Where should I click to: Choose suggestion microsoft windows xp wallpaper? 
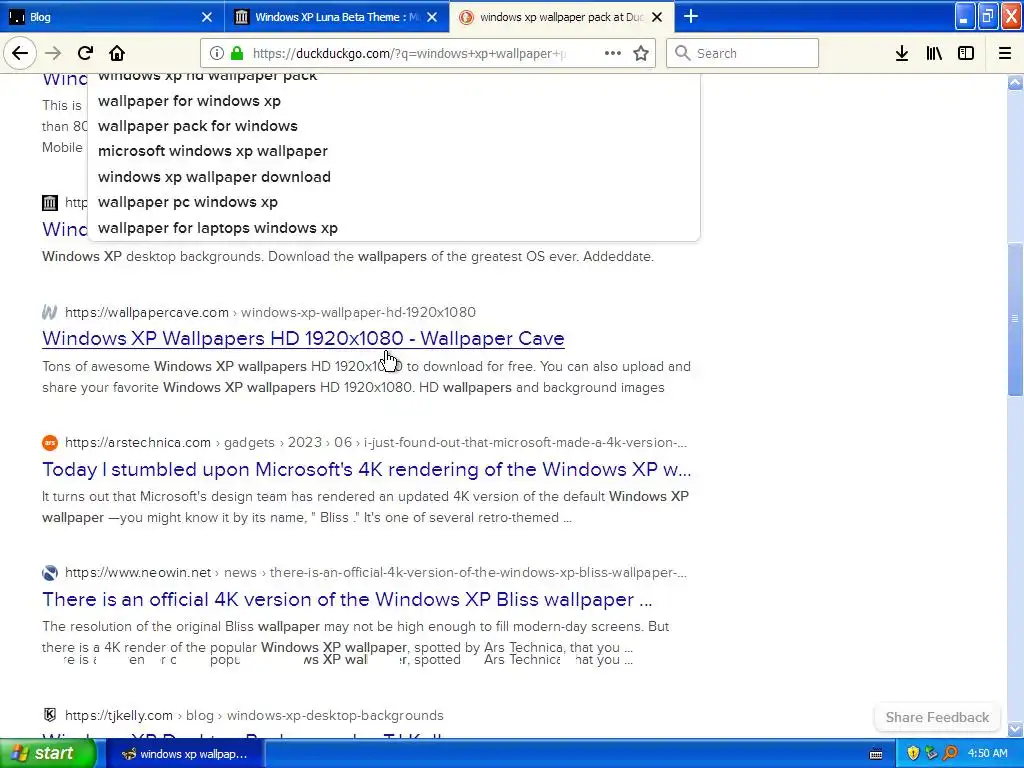pos(213,151)
